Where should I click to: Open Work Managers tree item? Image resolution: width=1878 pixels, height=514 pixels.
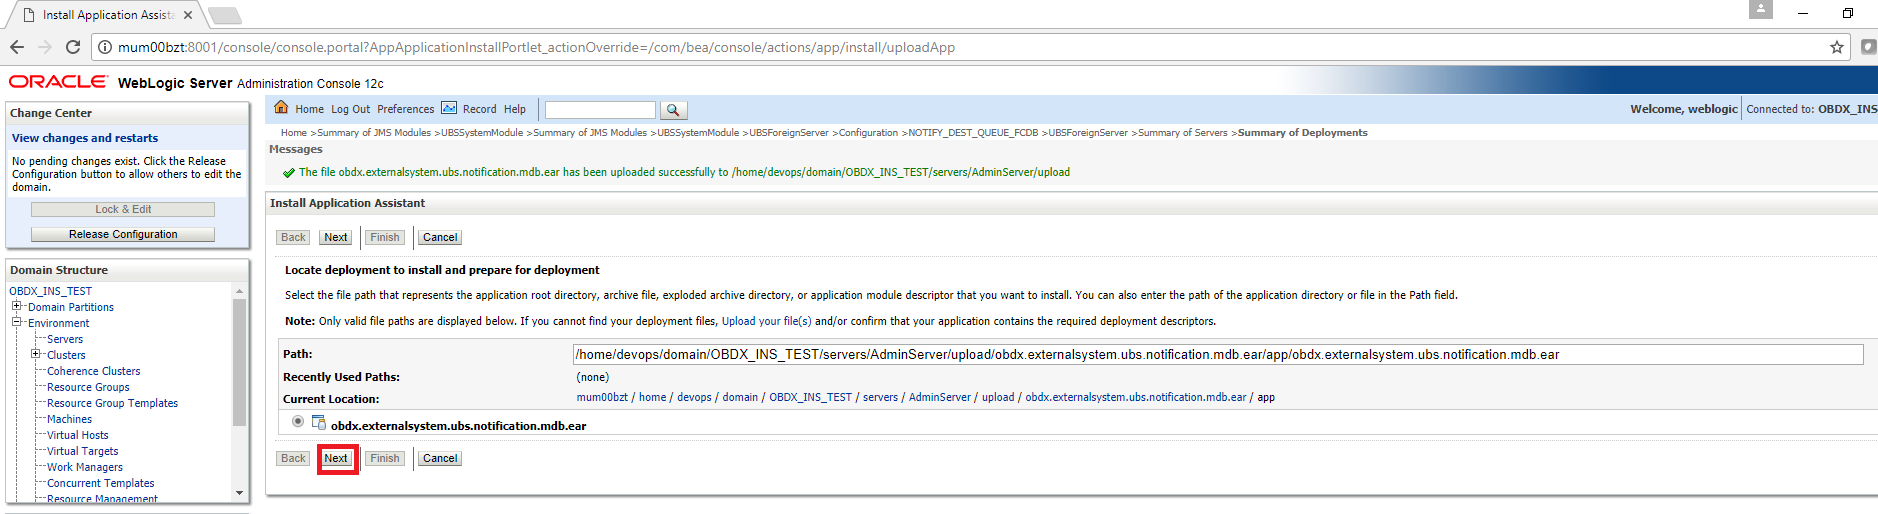pyautogui.click(x=85, y=467)
